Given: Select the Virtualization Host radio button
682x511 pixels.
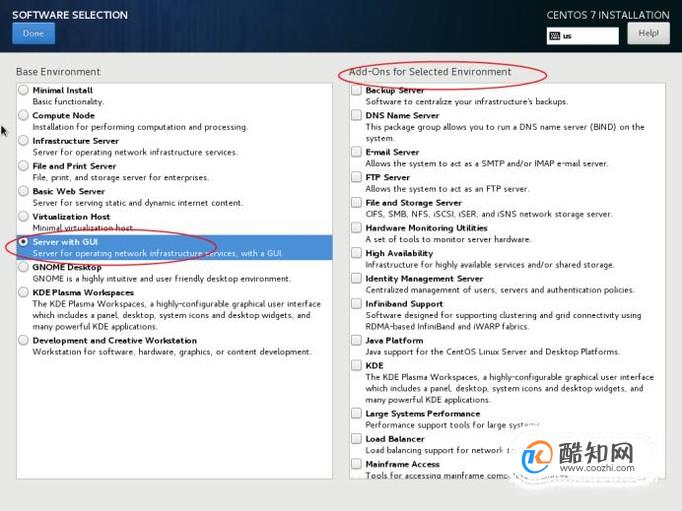Looking at the screenshot, I should click(23, 216).
